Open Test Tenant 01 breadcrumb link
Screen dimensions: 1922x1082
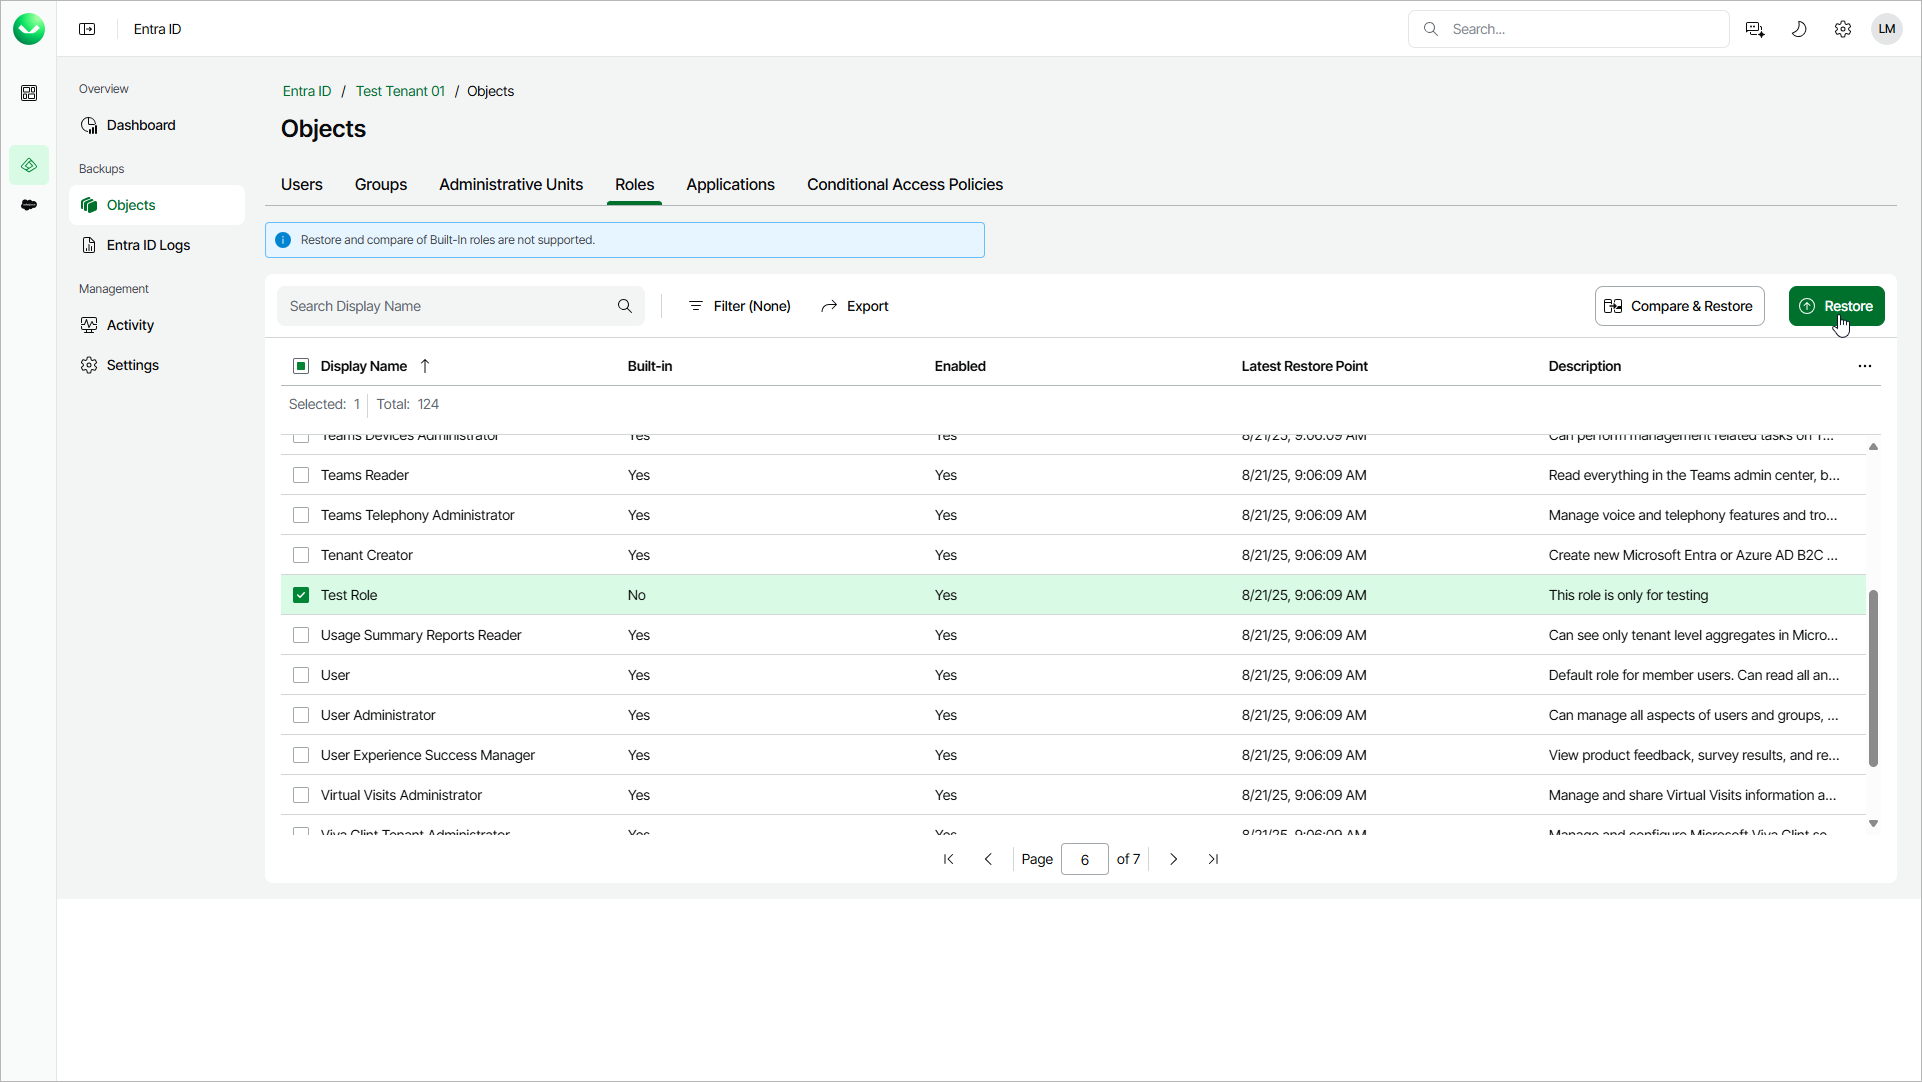(x=400, y=91)
